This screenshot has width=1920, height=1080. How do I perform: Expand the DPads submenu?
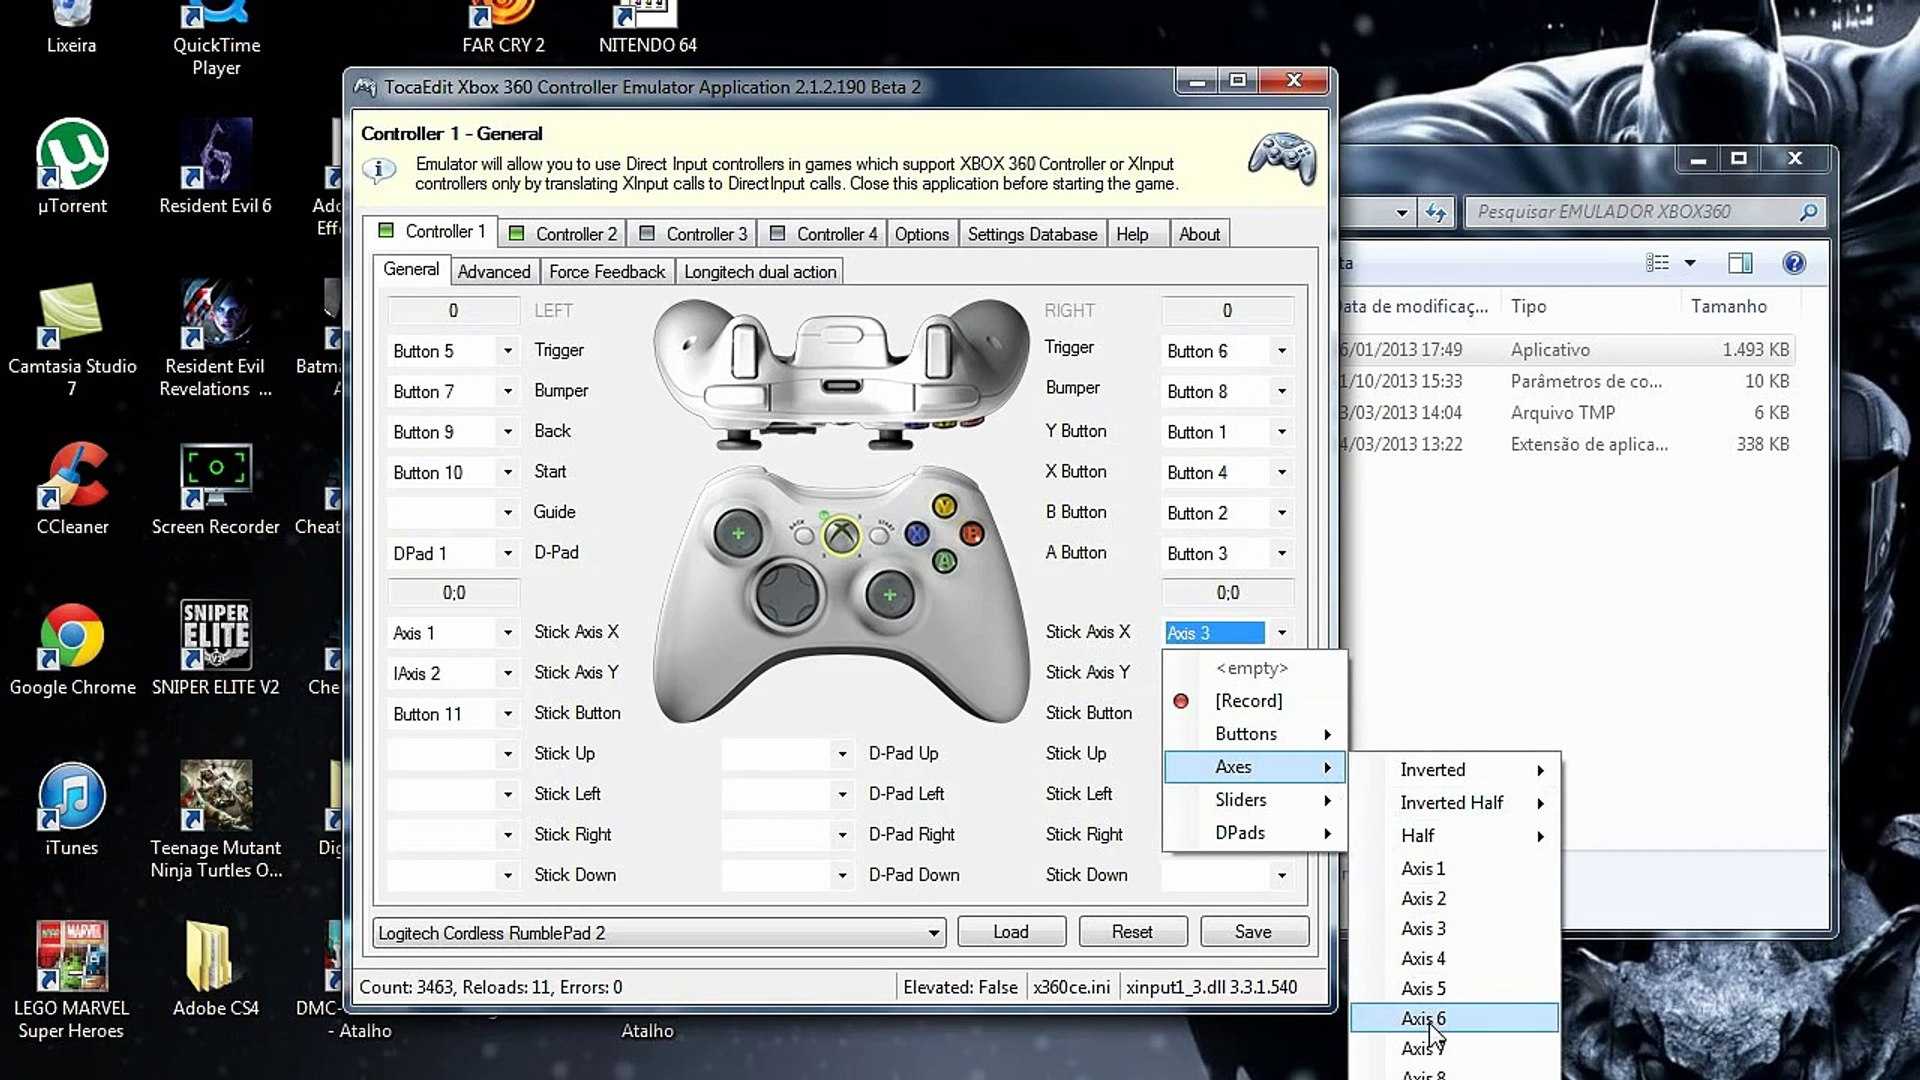[x=1255, y=833]
